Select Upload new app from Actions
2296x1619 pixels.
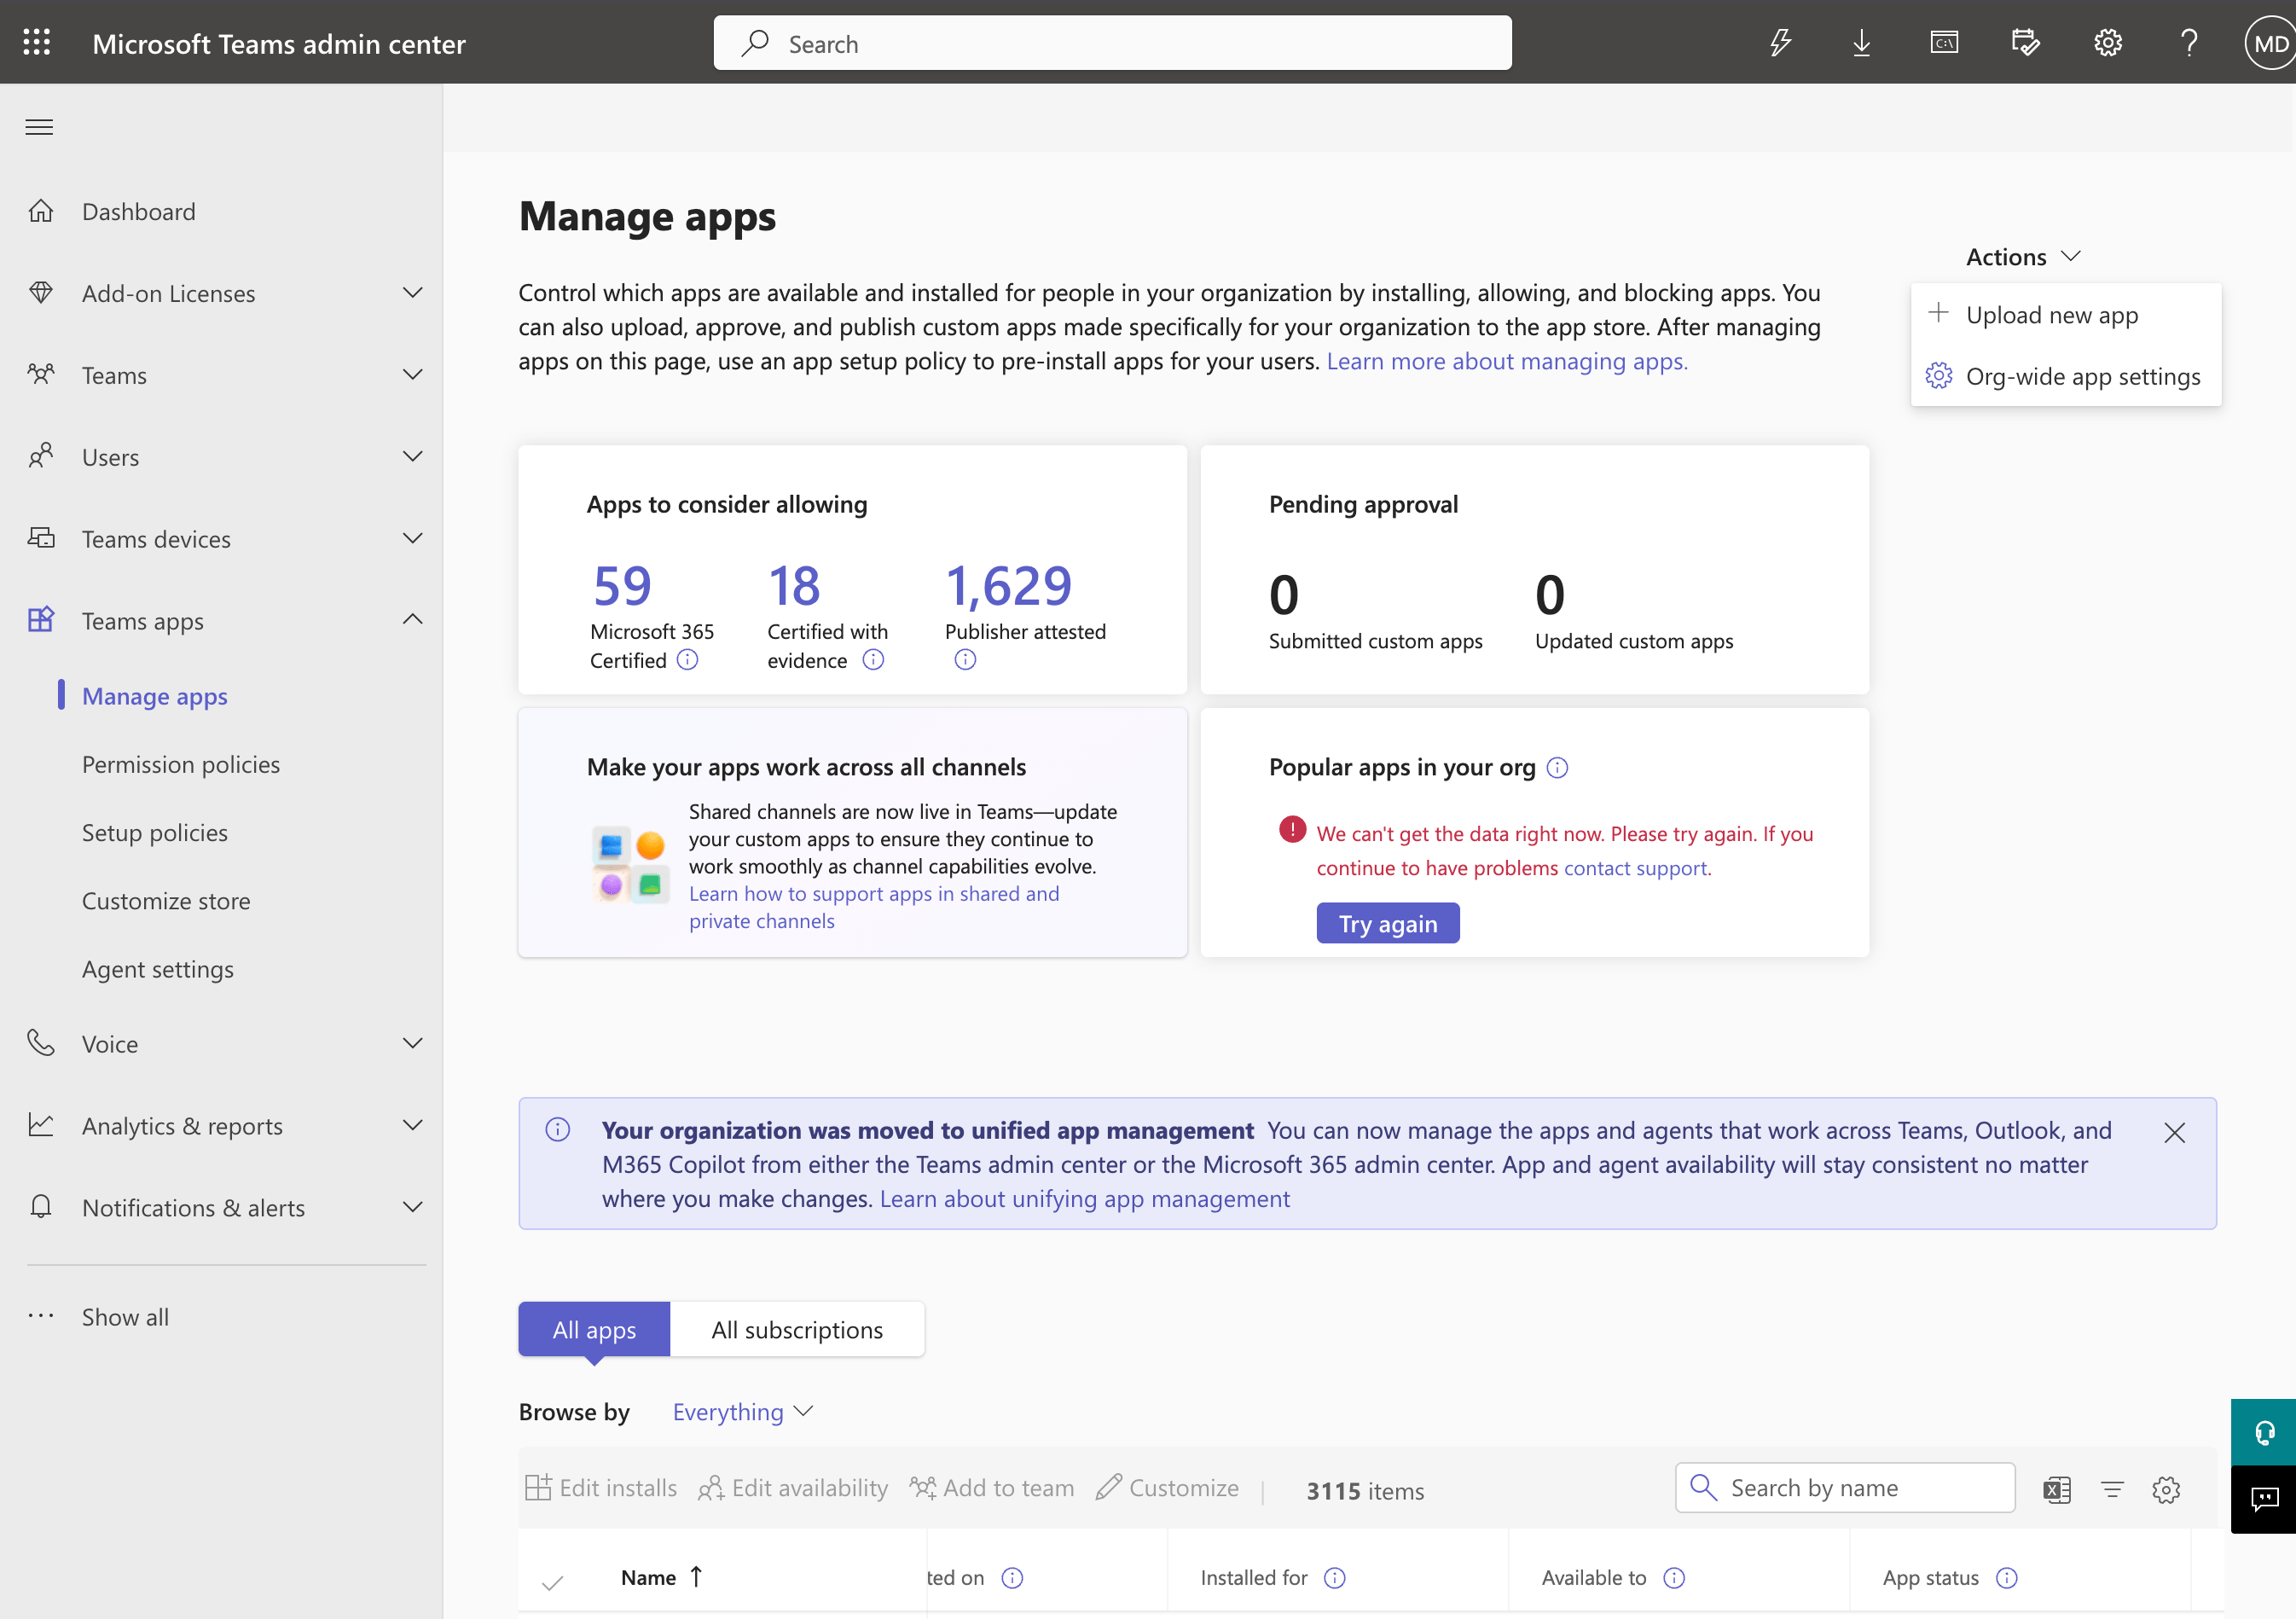(x=2066, y=315)
